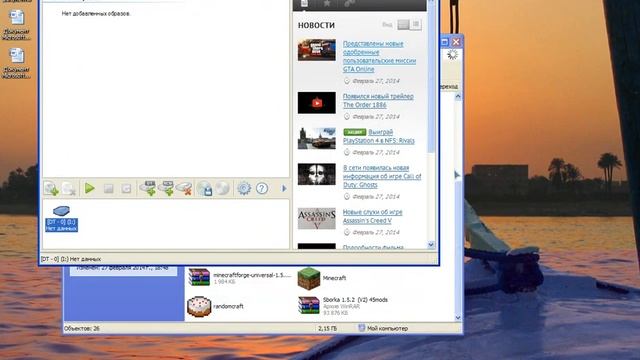The image size is (640, 360).
Task: Close the Explorer window with red X
Action: click(456, 42)
